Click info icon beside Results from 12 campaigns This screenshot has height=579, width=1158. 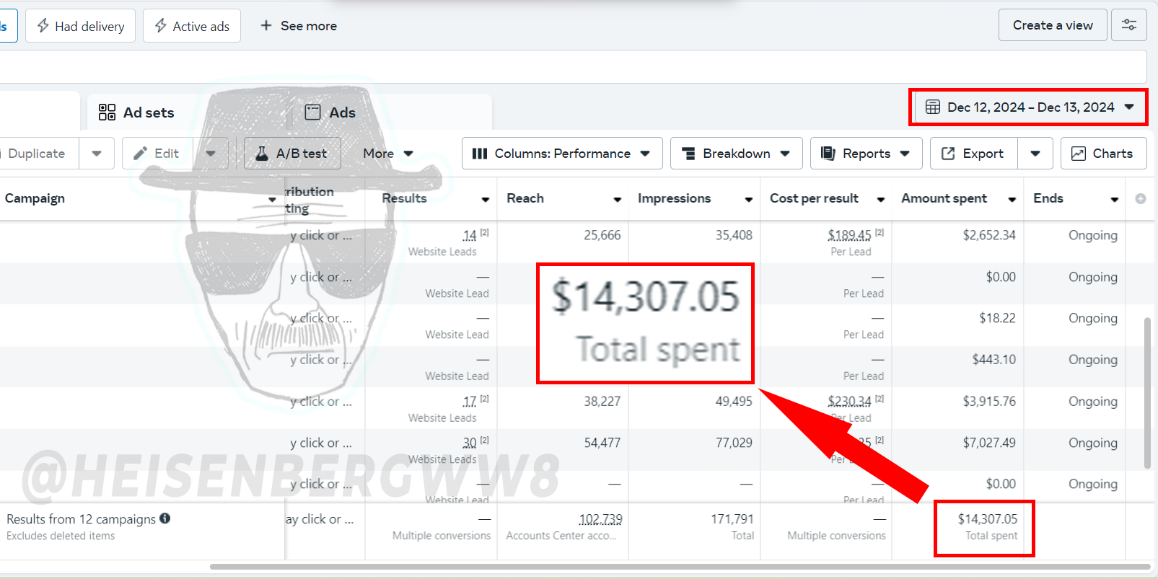click(165, 518)
